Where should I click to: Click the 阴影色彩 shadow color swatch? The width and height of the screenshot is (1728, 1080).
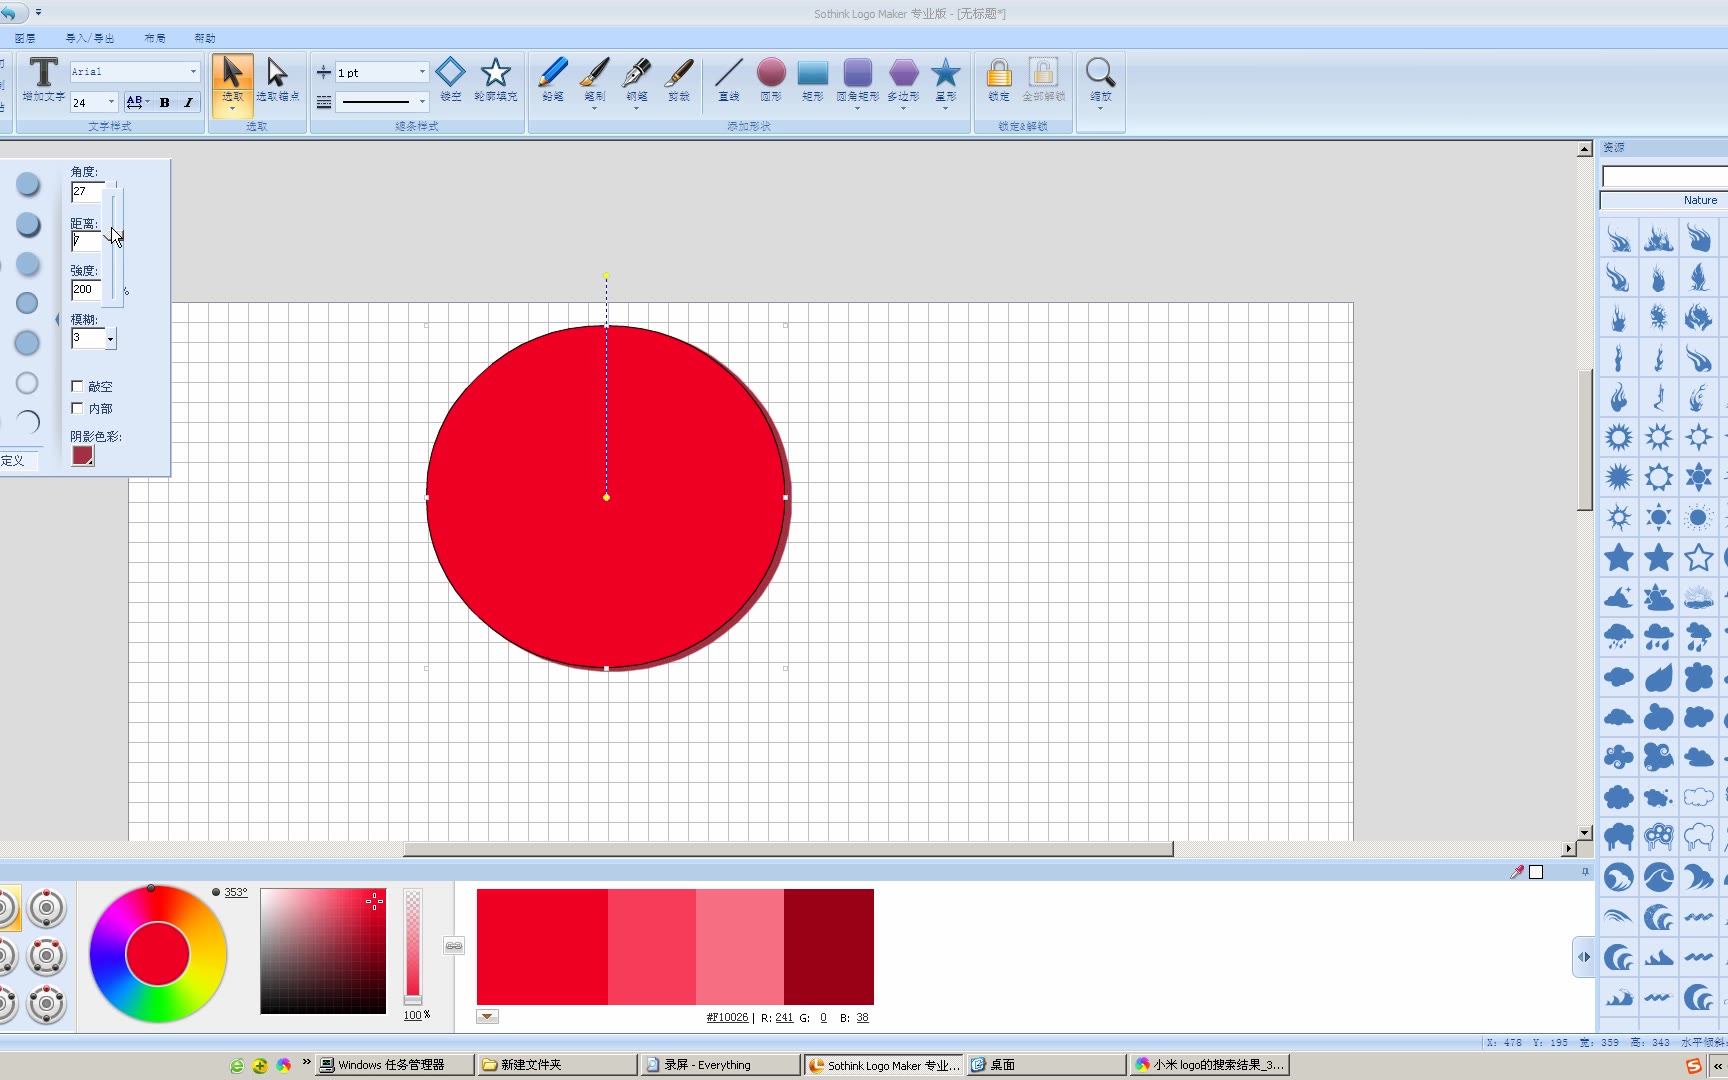pyautogui.click(x=83, y=456)
